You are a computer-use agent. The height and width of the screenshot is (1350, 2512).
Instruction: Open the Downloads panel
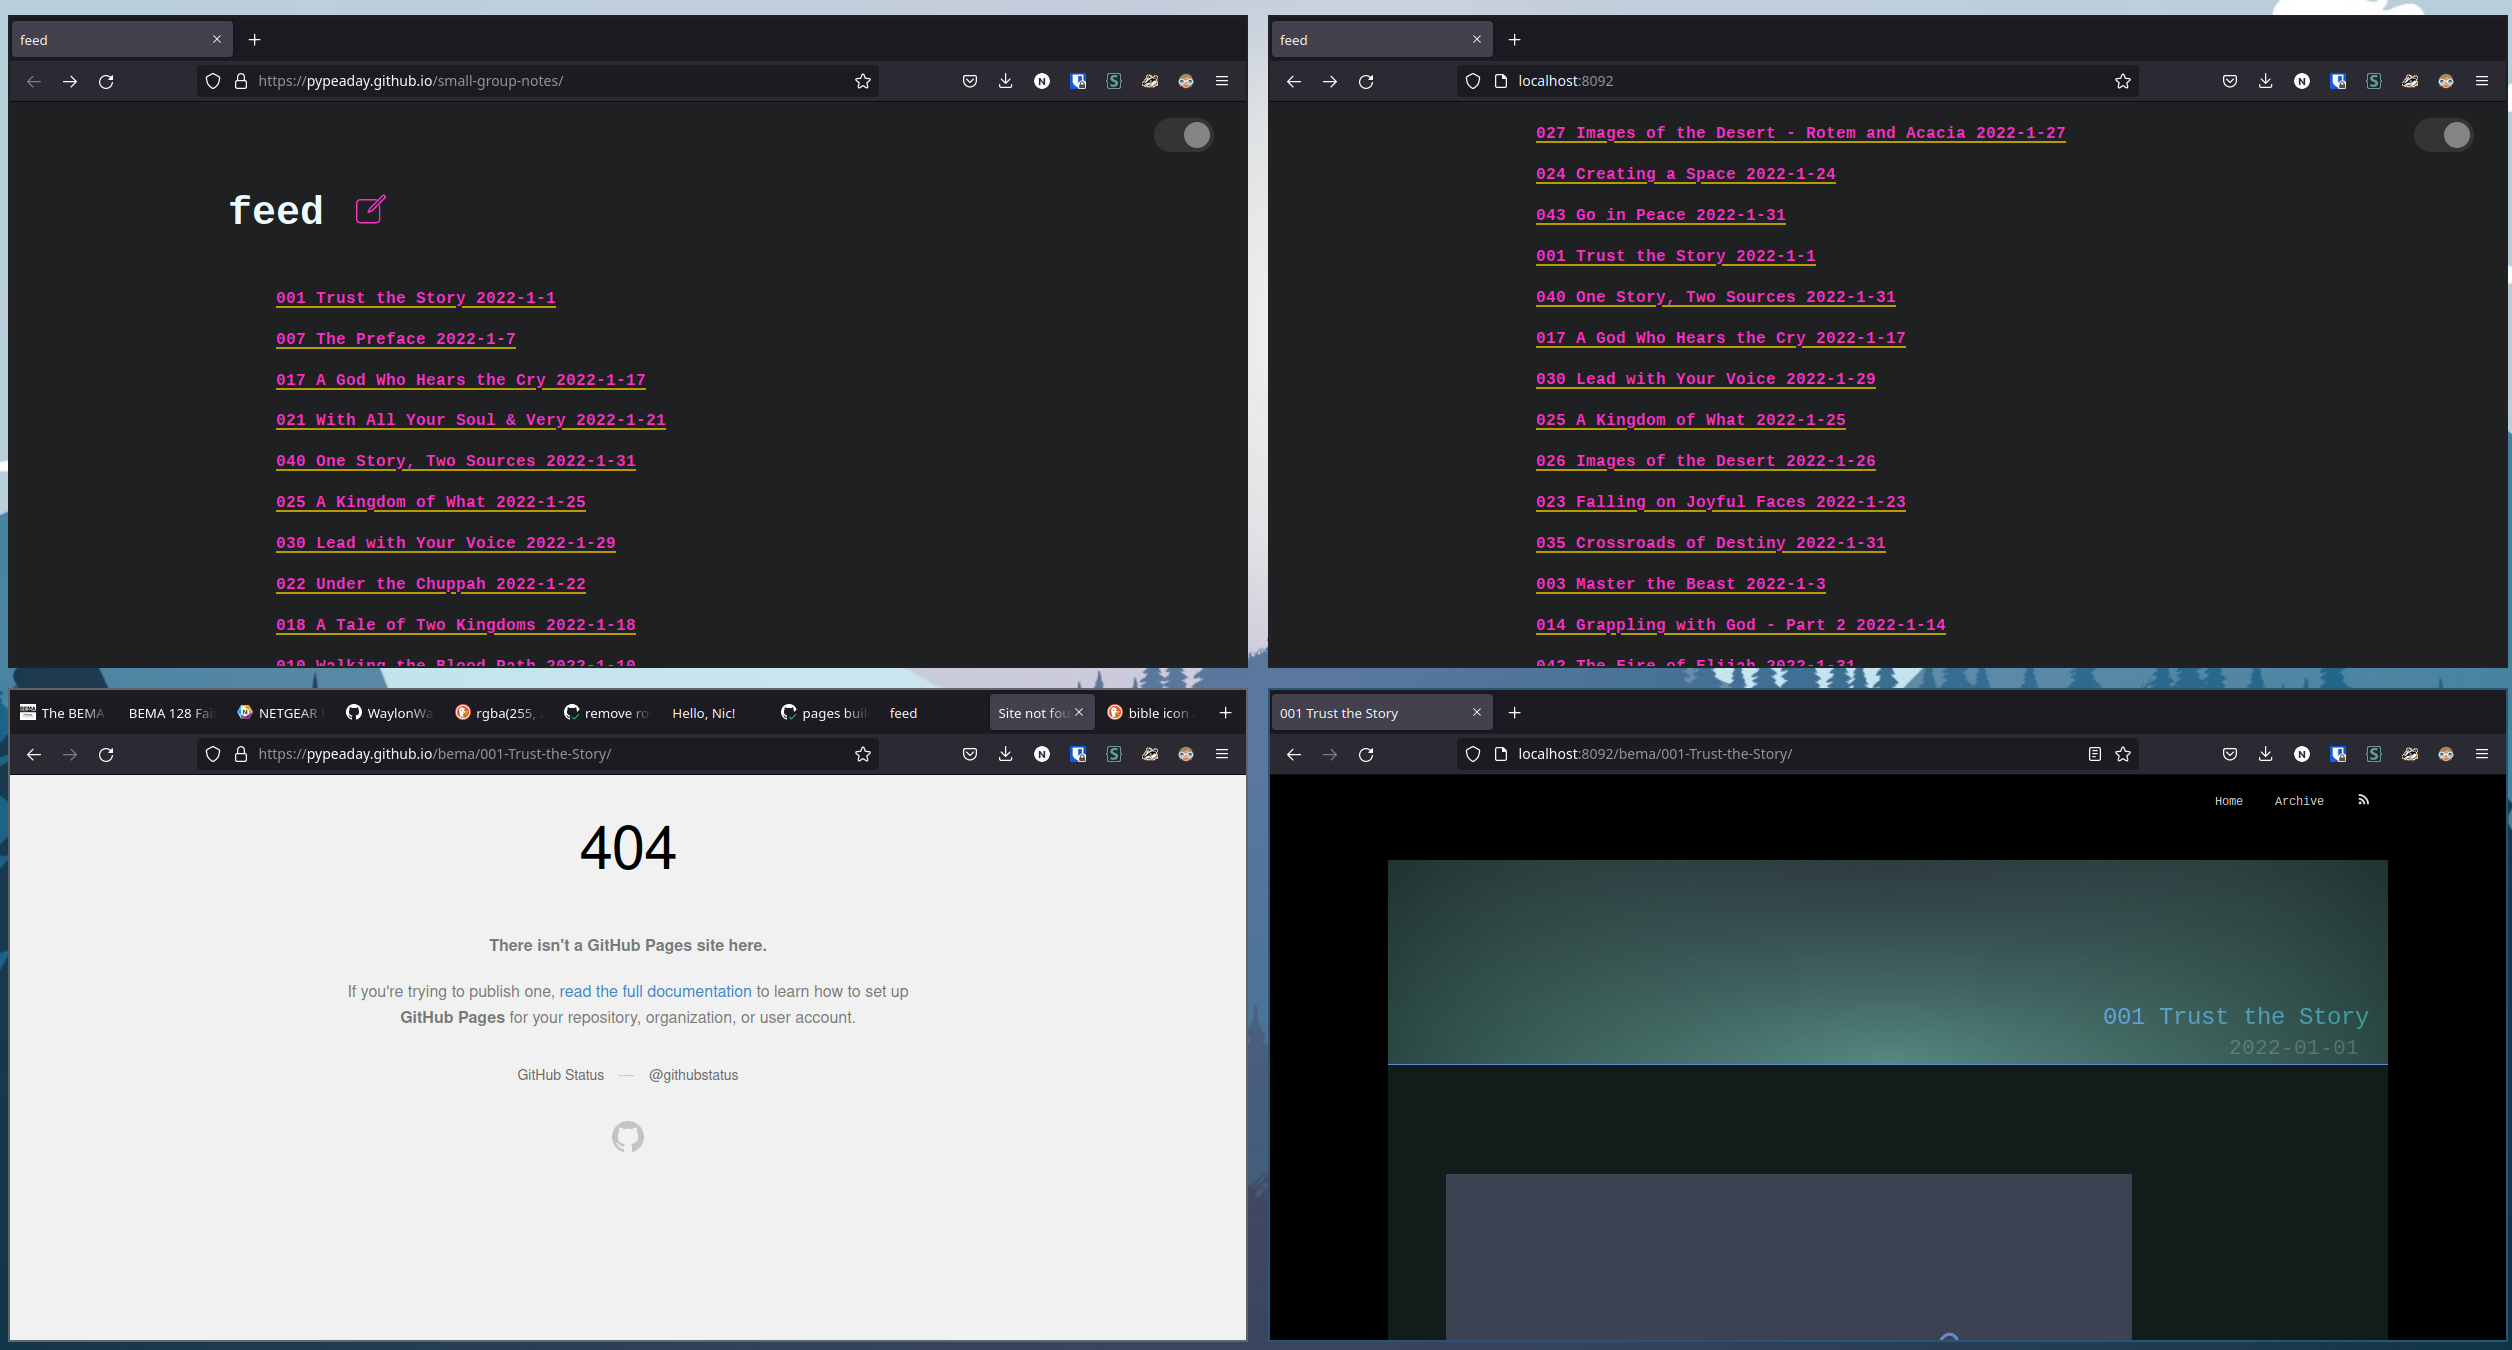coord(1005,81)
